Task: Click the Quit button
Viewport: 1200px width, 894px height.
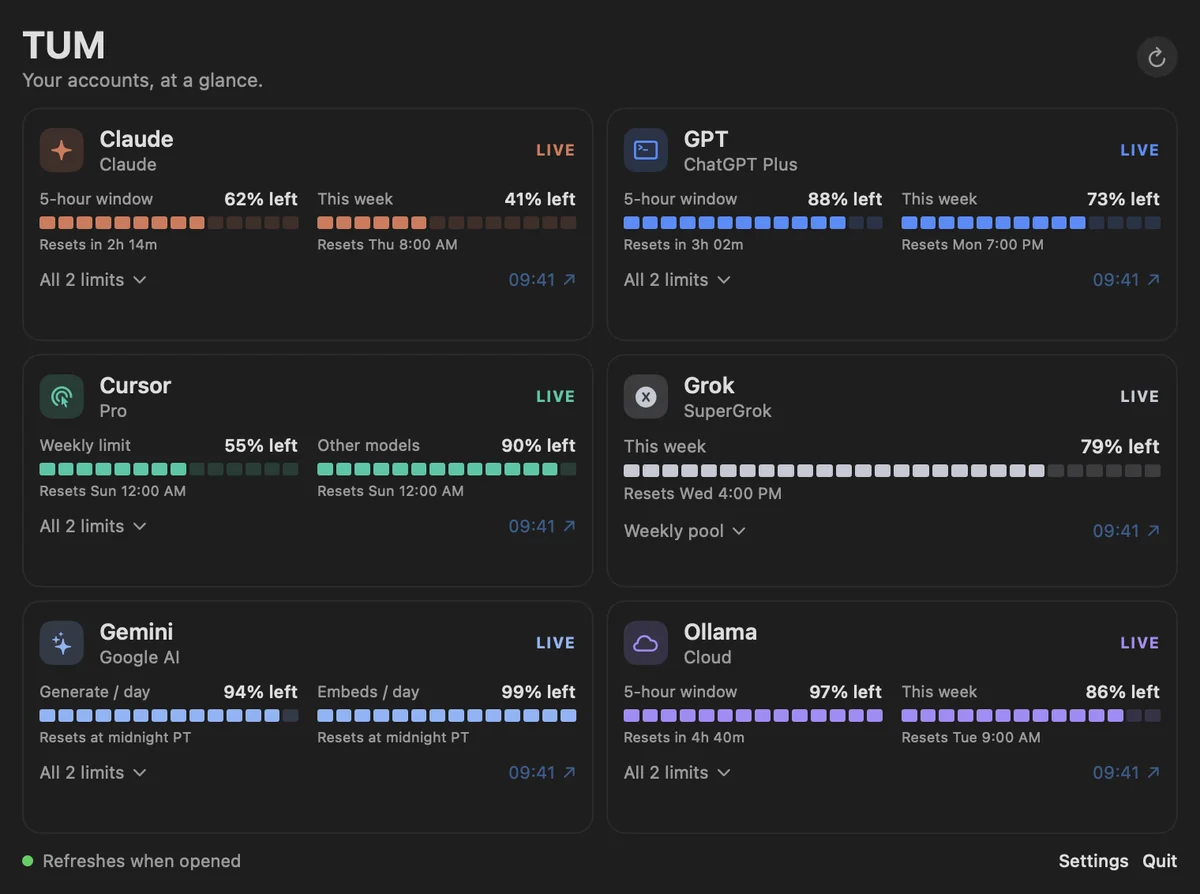Action: [x=1160, y=861]
